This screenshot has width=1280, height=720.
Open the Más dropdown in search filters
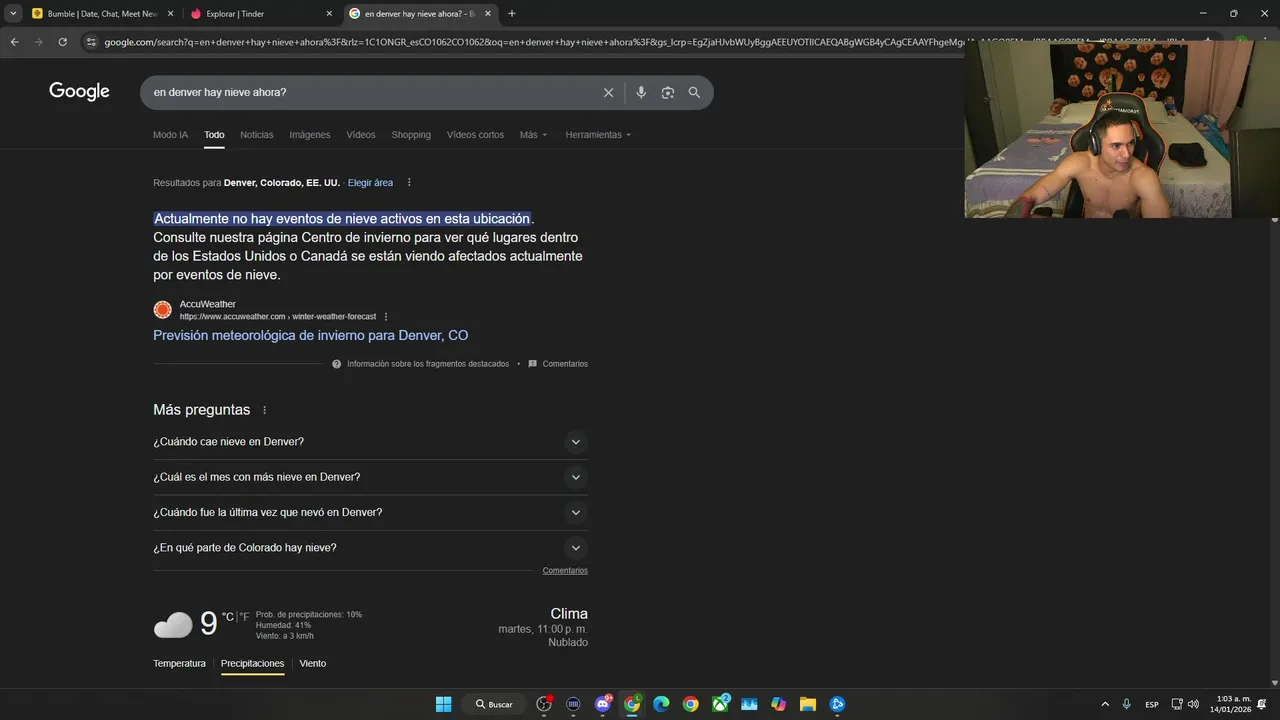click(533, 135)
